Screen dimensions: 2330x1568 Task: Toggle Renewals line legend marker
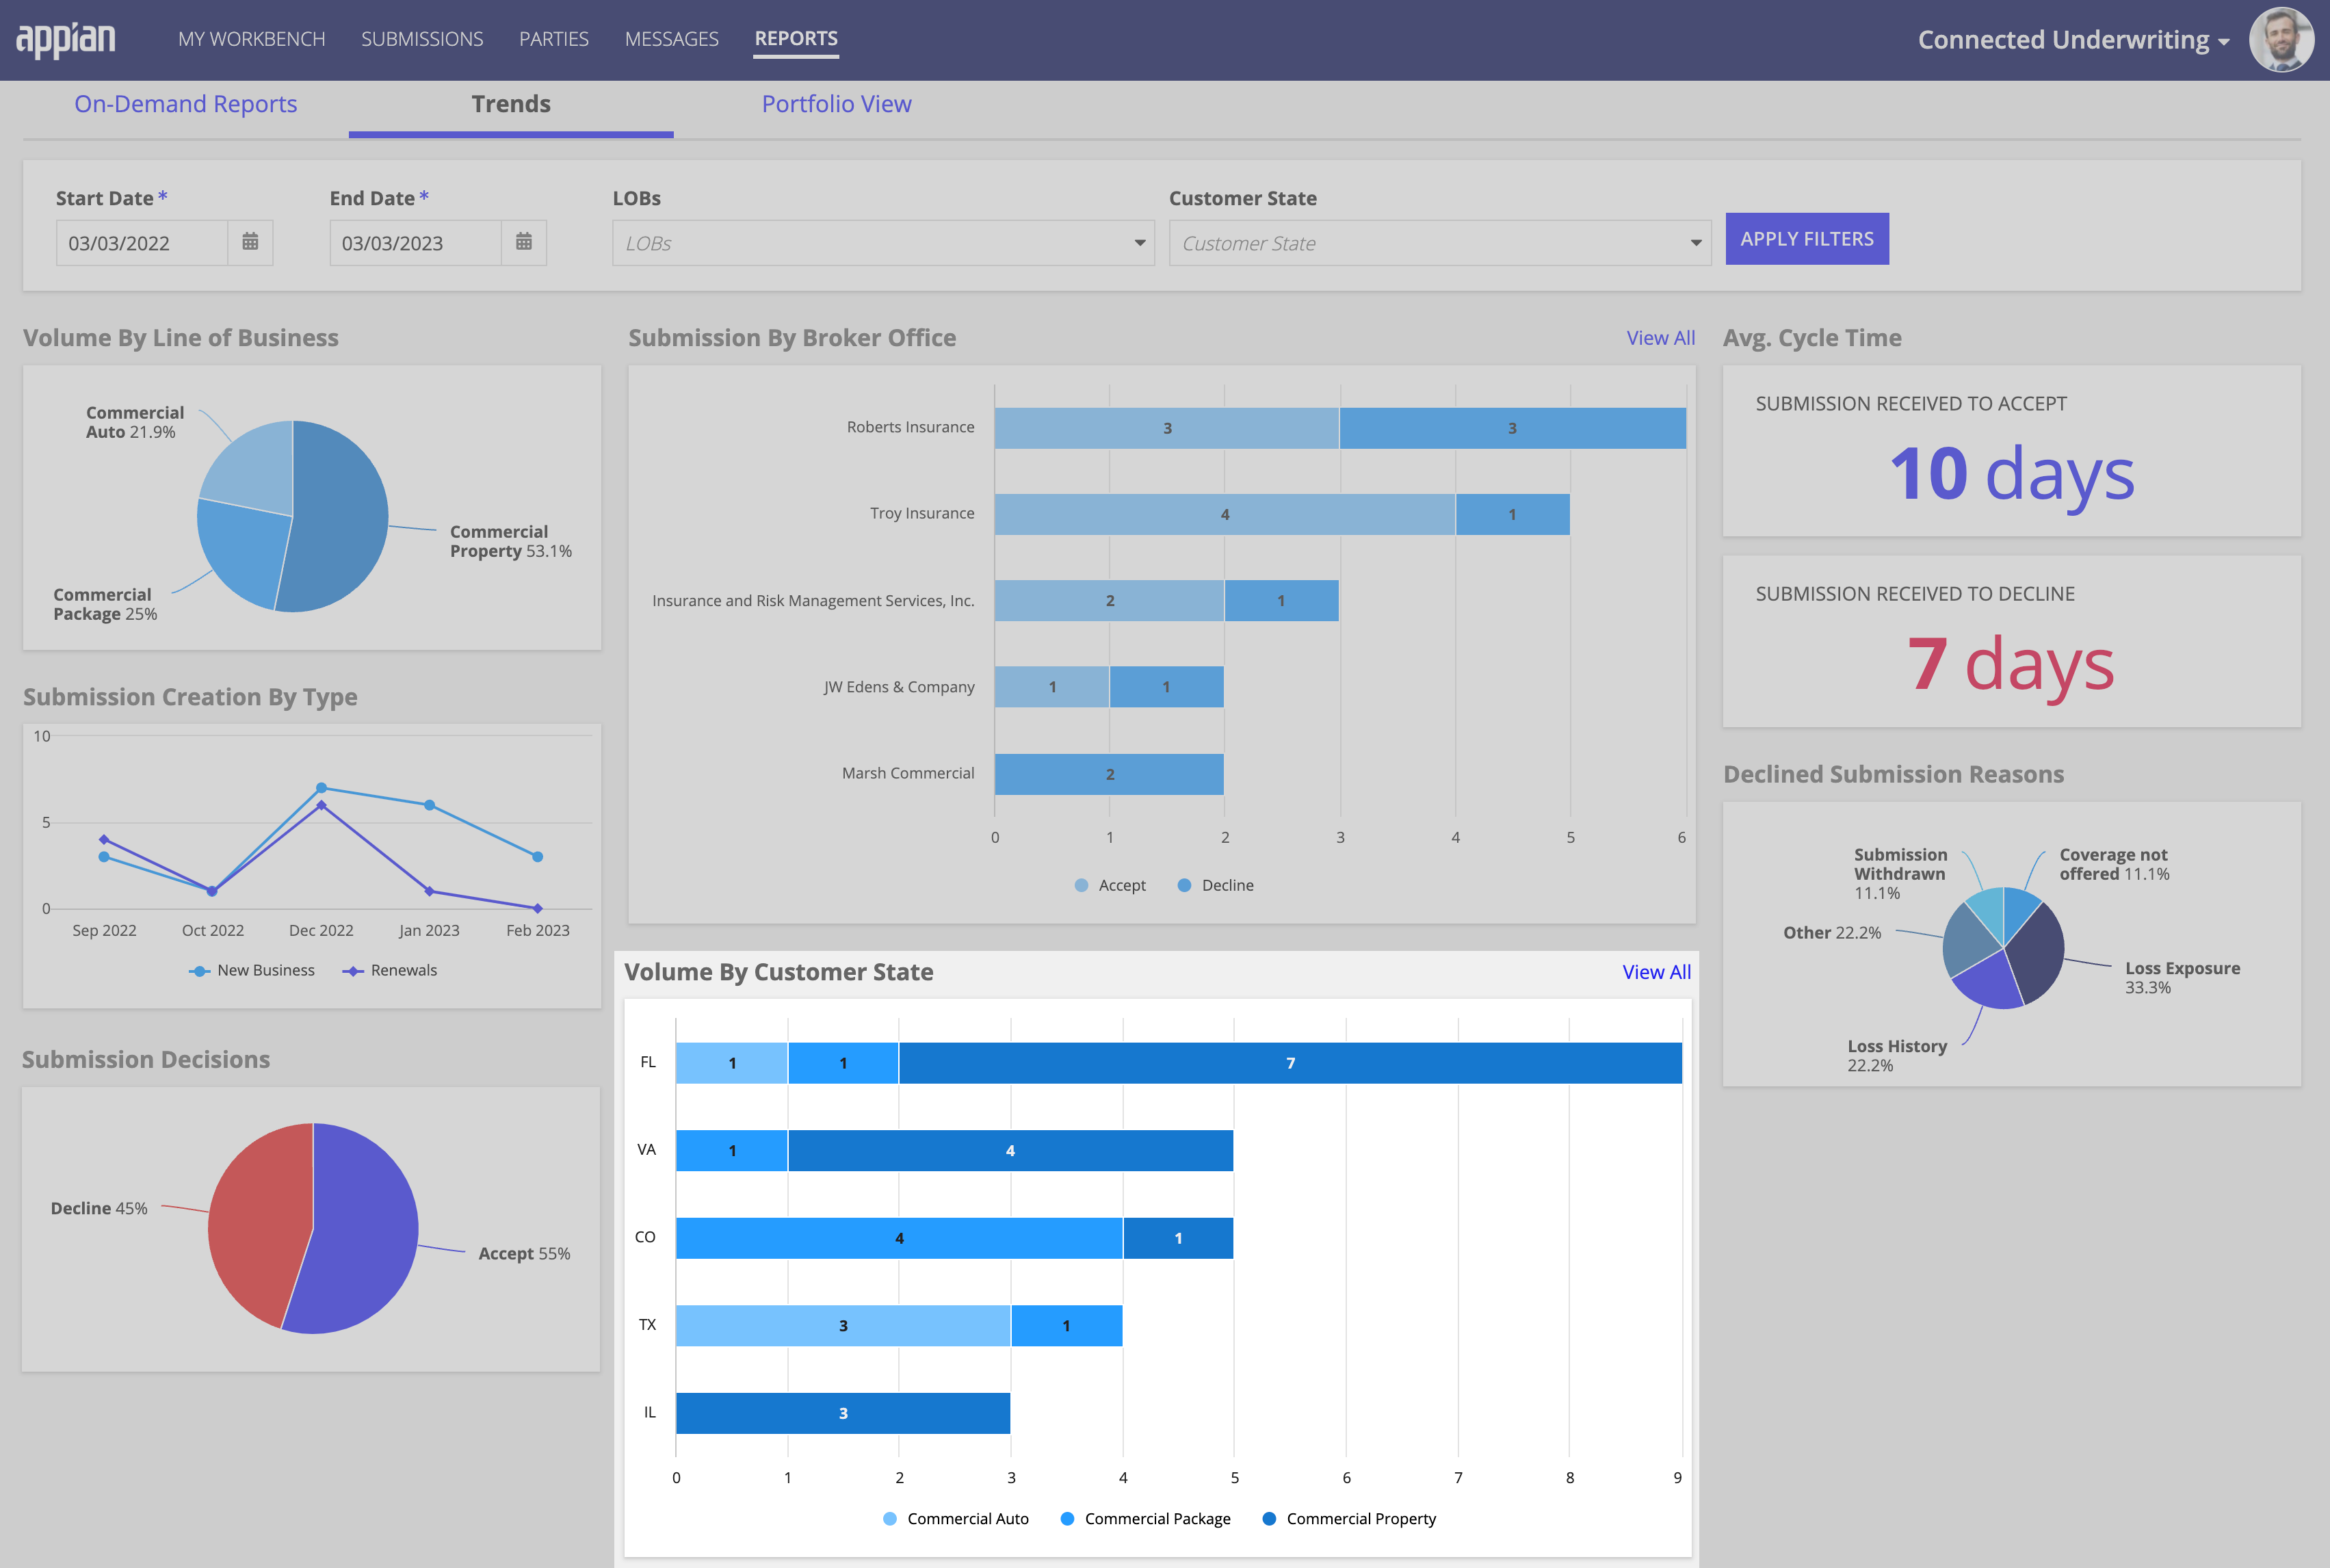point(353,971)
